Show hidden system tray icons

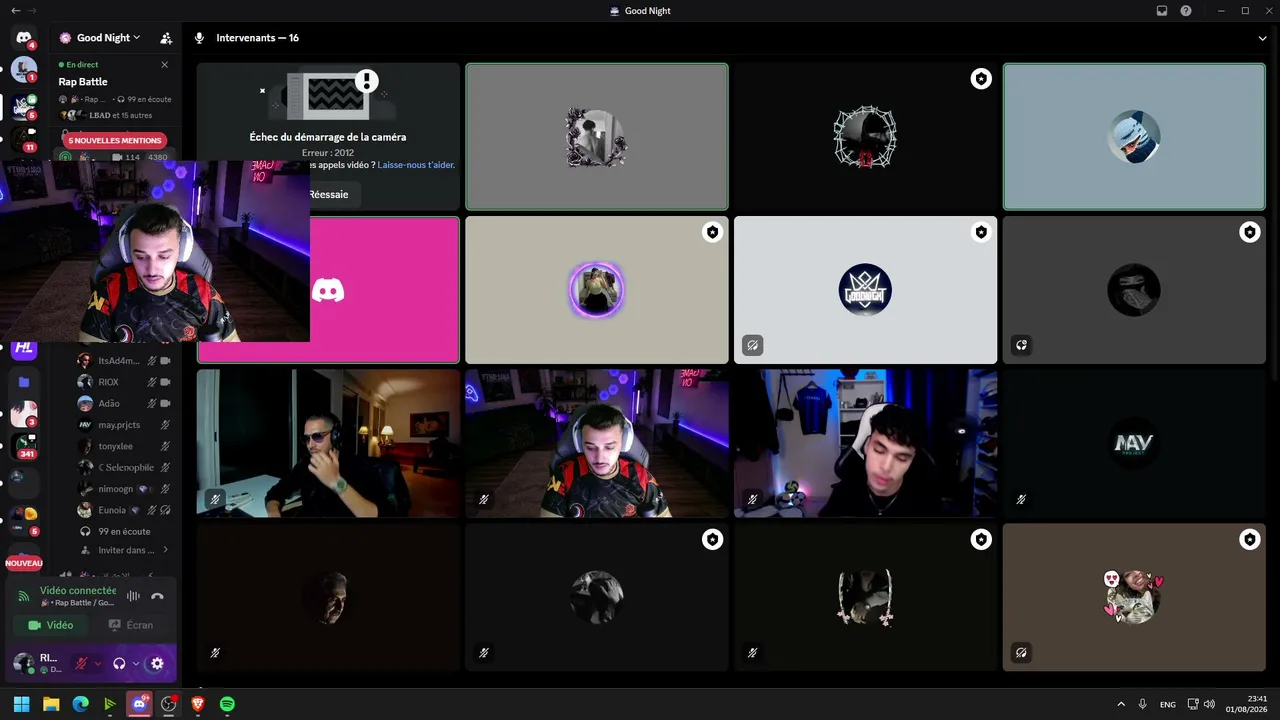point(1120,704)
